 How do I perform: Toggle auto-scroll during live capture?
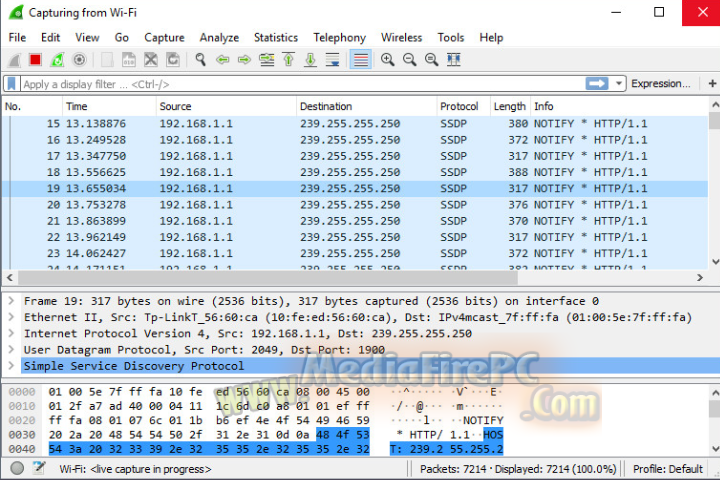(332, 60)
